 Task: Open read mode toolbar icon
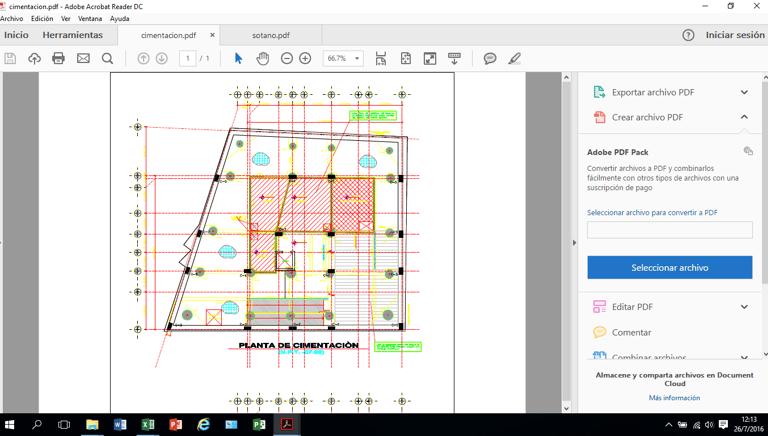point(454,58)
